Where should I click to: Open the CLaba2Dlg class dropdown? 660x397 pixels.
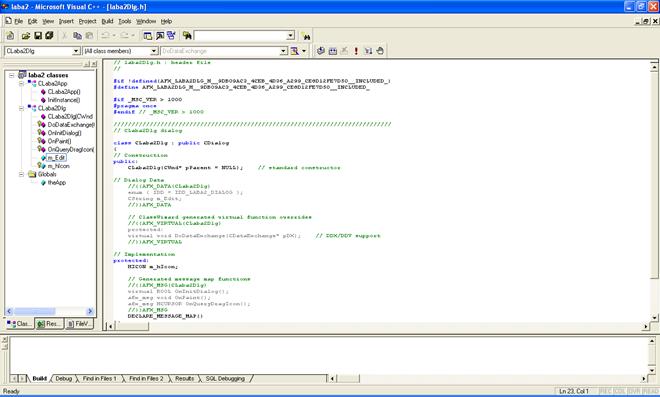pos(76,51)
